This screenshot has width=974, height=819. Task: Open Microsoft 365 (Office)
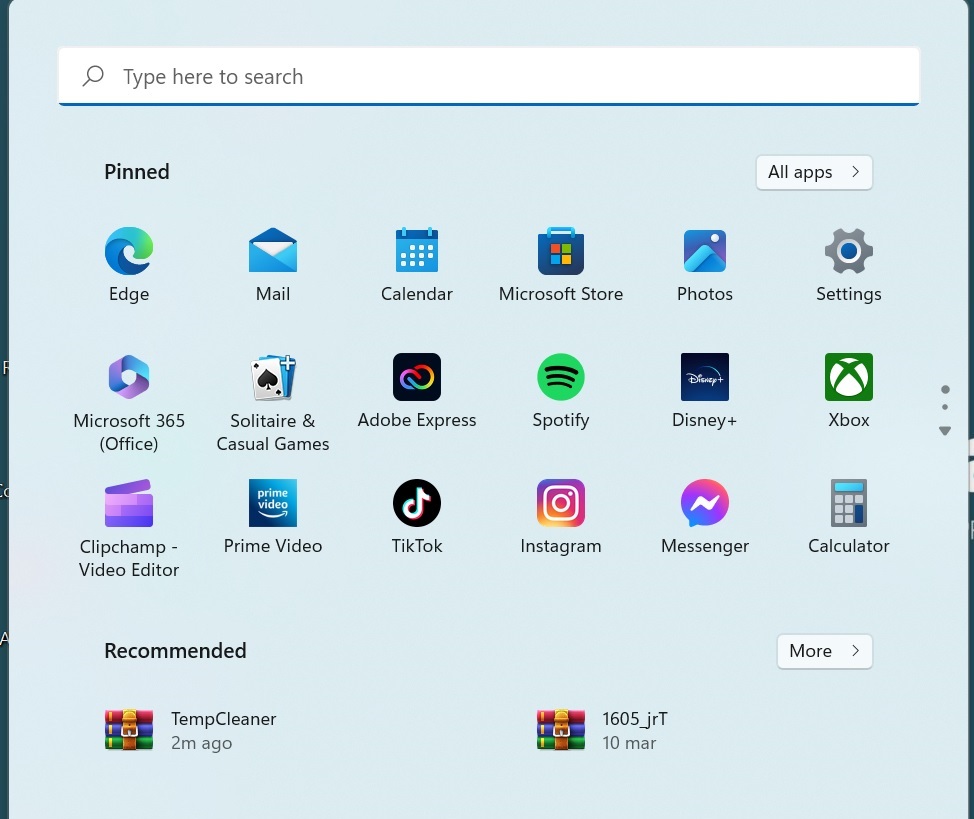[x=129, y=402]
